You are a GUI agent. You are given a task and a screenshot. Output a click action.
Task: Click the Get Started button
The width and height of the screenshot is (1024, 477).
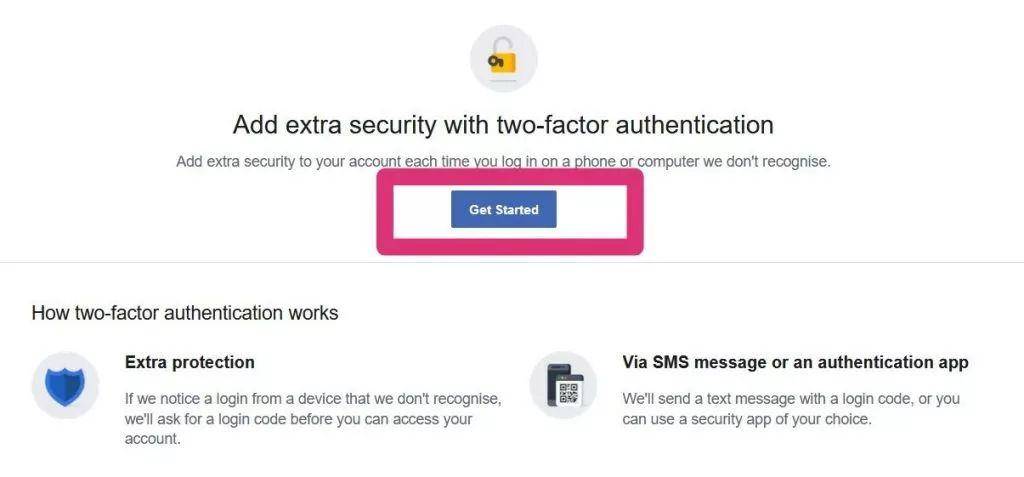point(504,209)
